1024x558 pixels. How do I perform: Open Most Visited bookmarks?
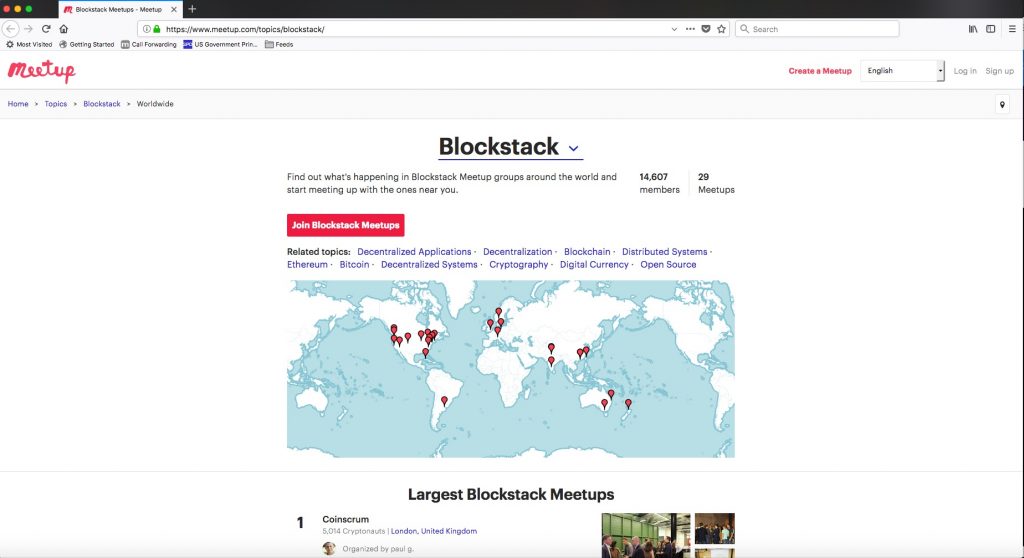coord(29,44)
